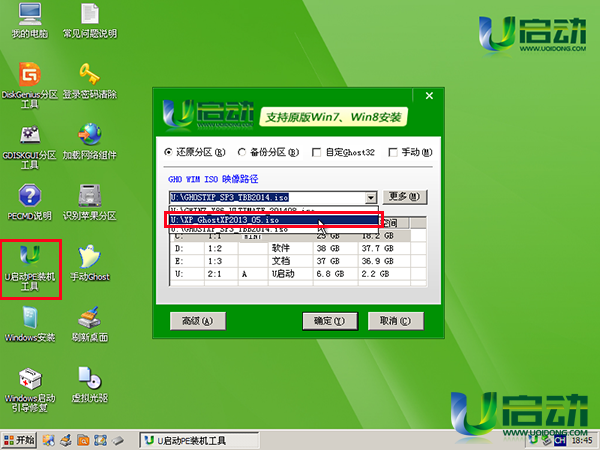
Task: Click the orange folder quick-launch icon
Action: [83, 440]
